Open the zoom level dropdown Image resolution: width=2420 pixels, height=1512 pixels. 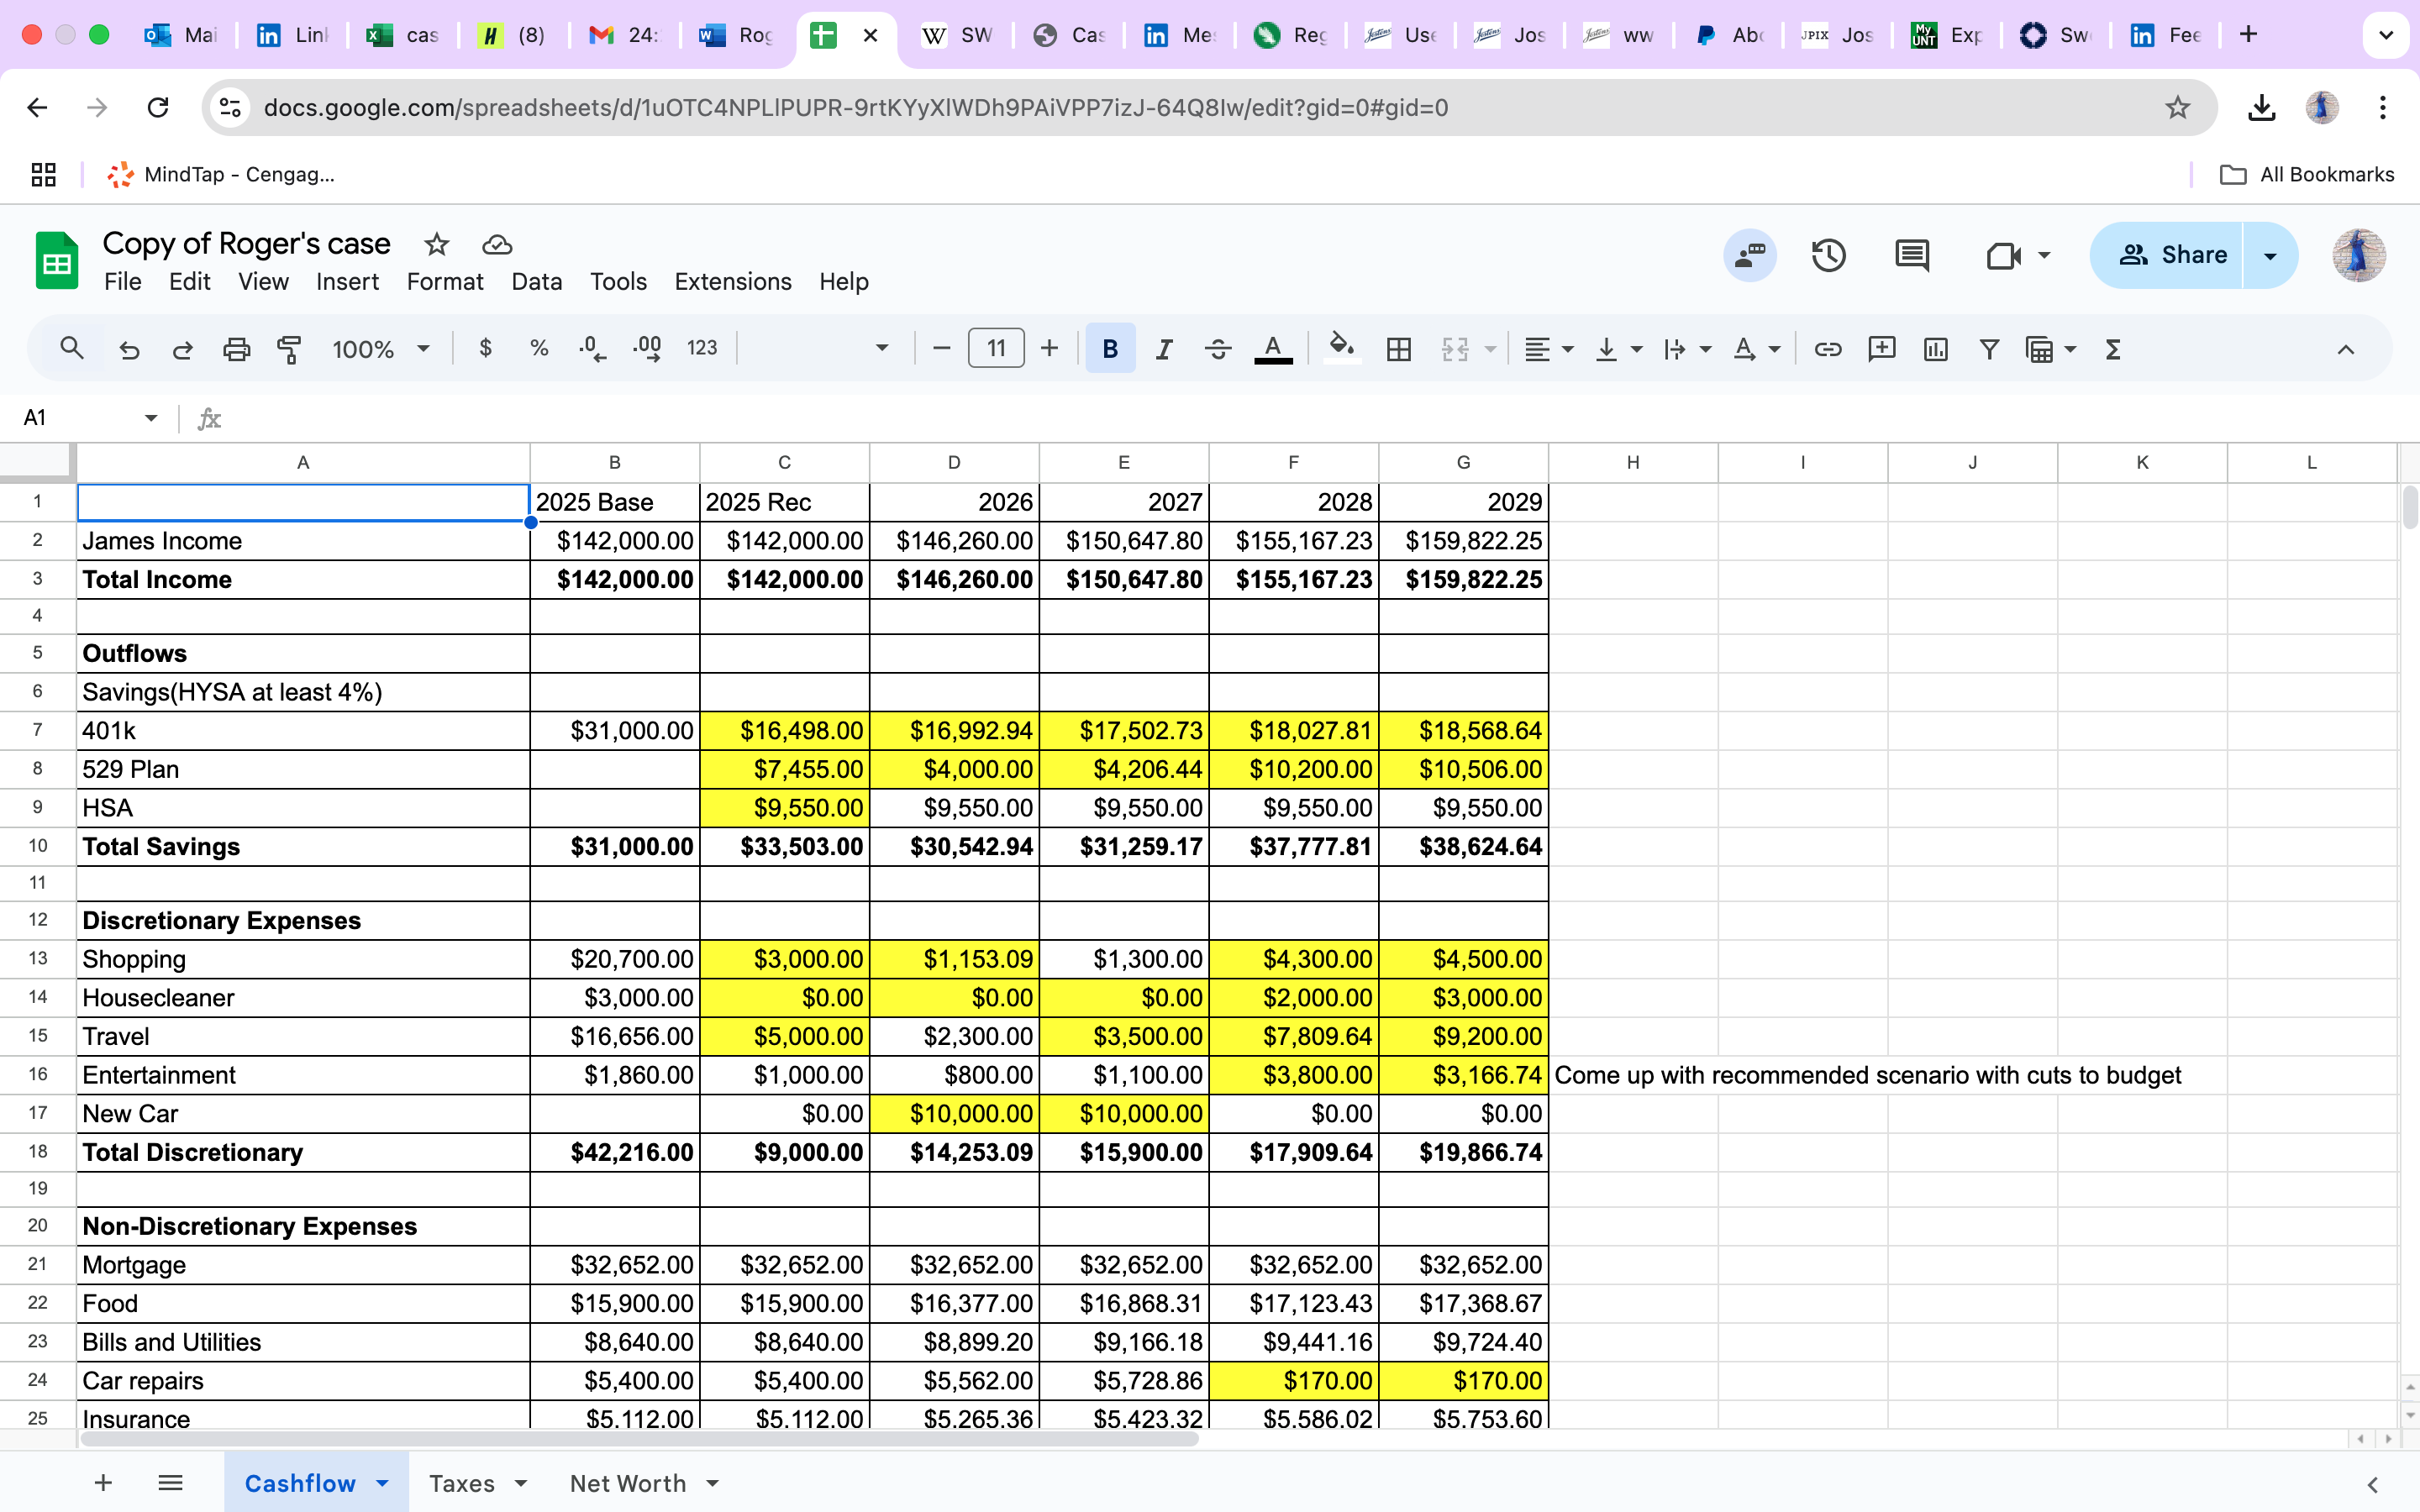[381, 349]
